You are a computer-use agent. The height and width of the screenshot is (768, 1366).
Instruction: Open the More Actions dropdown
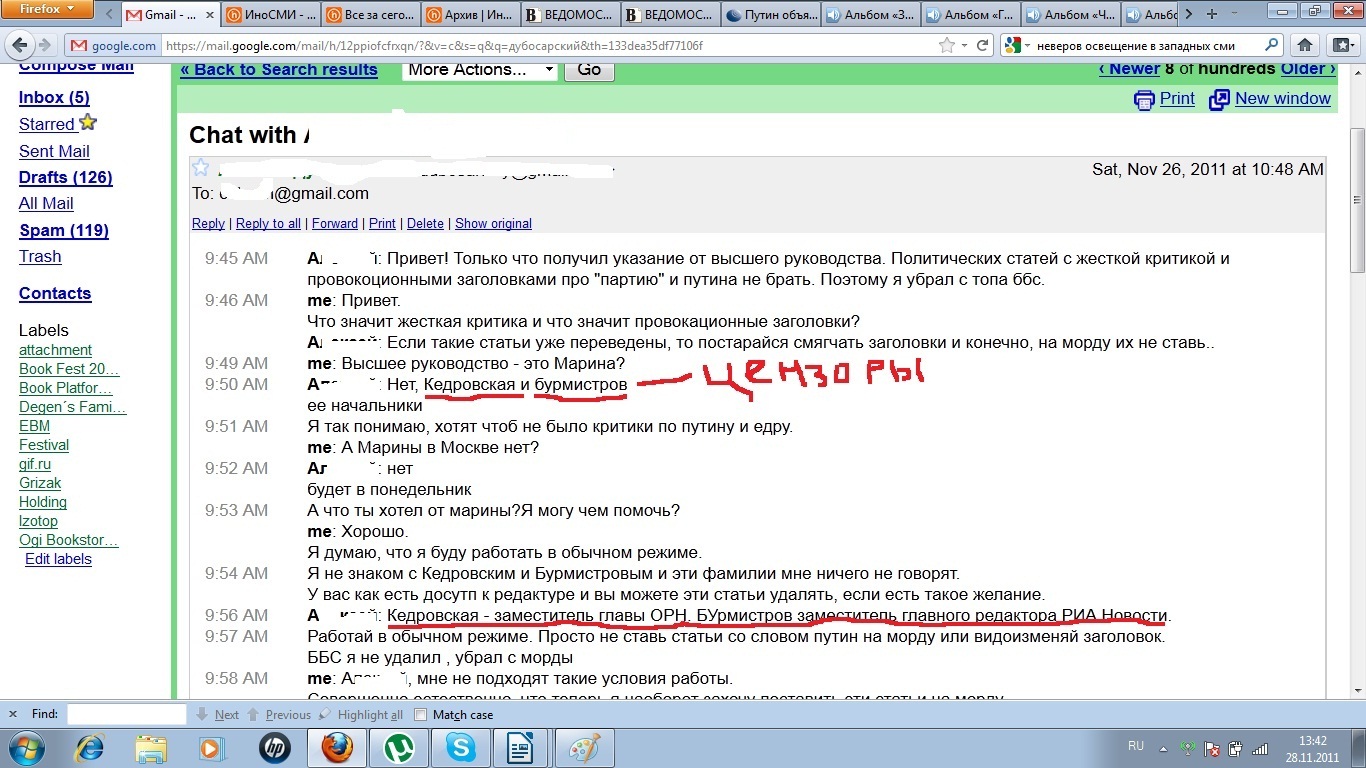(480, 70)
